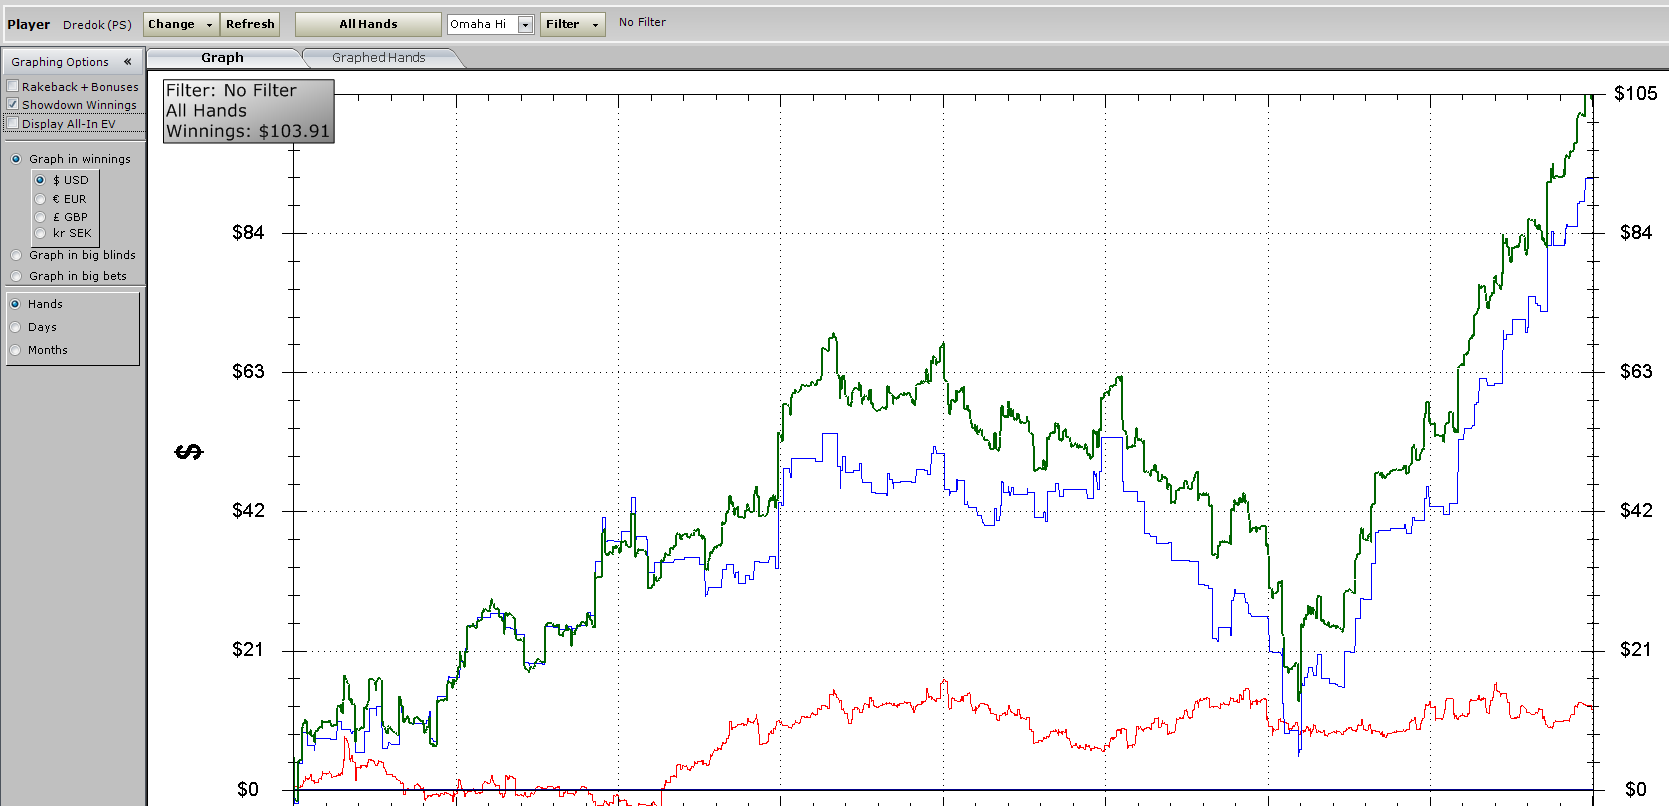Switch to the Graphed Hands tab

click(379, 58)
